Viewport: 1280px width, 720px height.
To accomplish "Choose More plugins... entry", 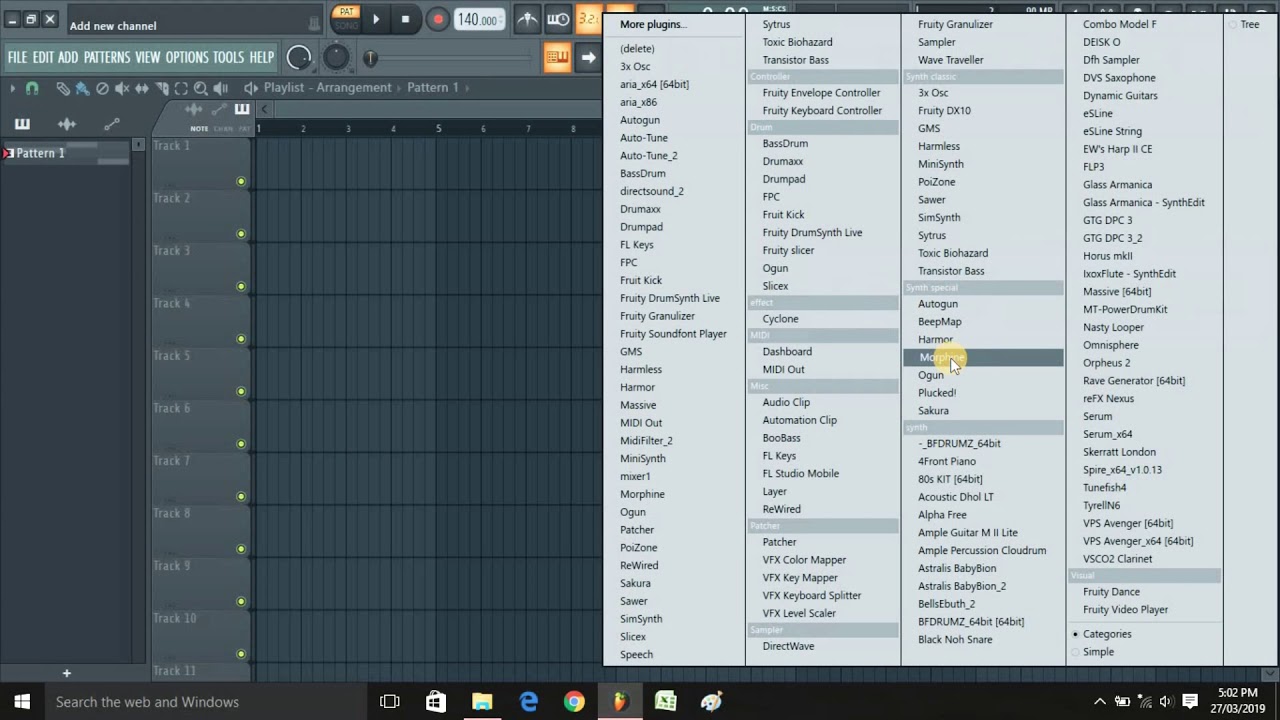I will (652, 24).
